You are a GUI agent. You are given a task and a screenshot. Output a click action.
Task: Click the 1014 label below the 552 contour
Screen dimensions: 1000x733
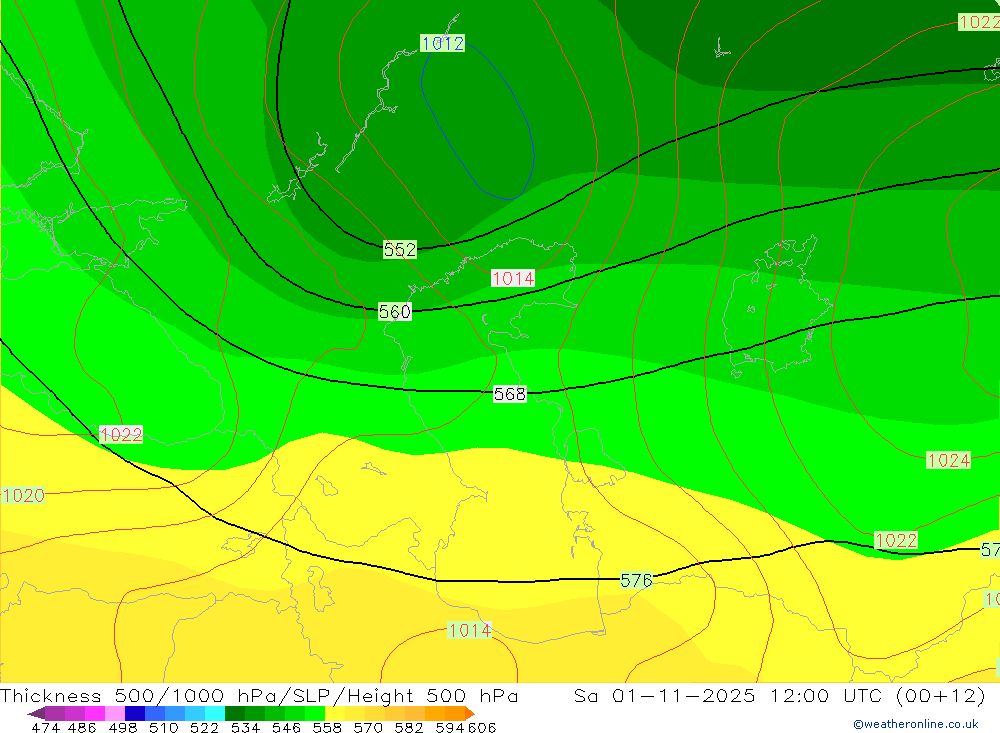513,278
